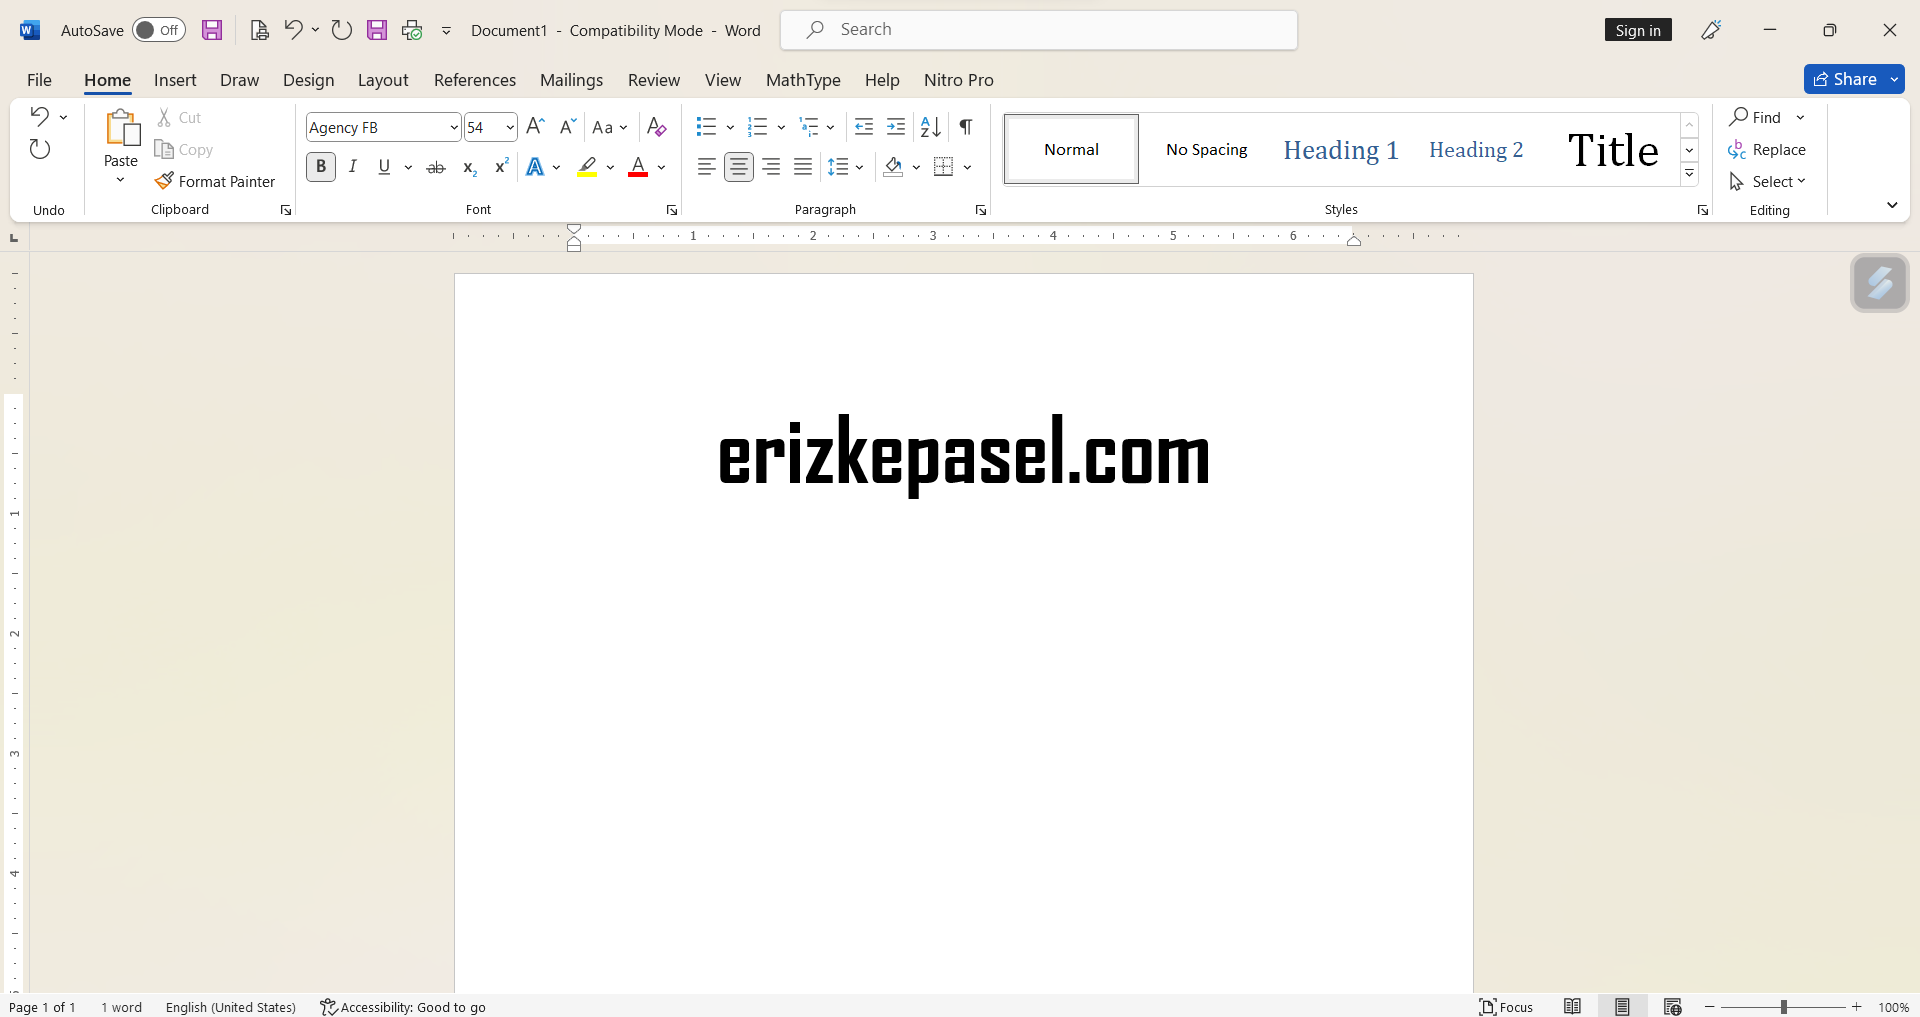This screenshot has height=1017, width=1920.
Task: Toggle center alignment
Action: click(x=739, y=167)
